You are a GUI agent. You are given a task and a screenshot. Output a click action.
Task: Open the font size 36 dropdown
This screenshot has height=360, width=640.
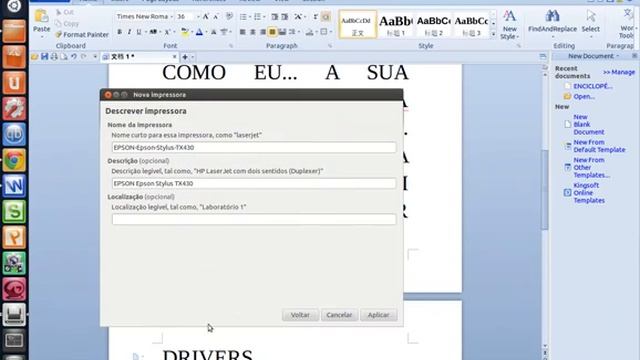(x=198, y=17)
